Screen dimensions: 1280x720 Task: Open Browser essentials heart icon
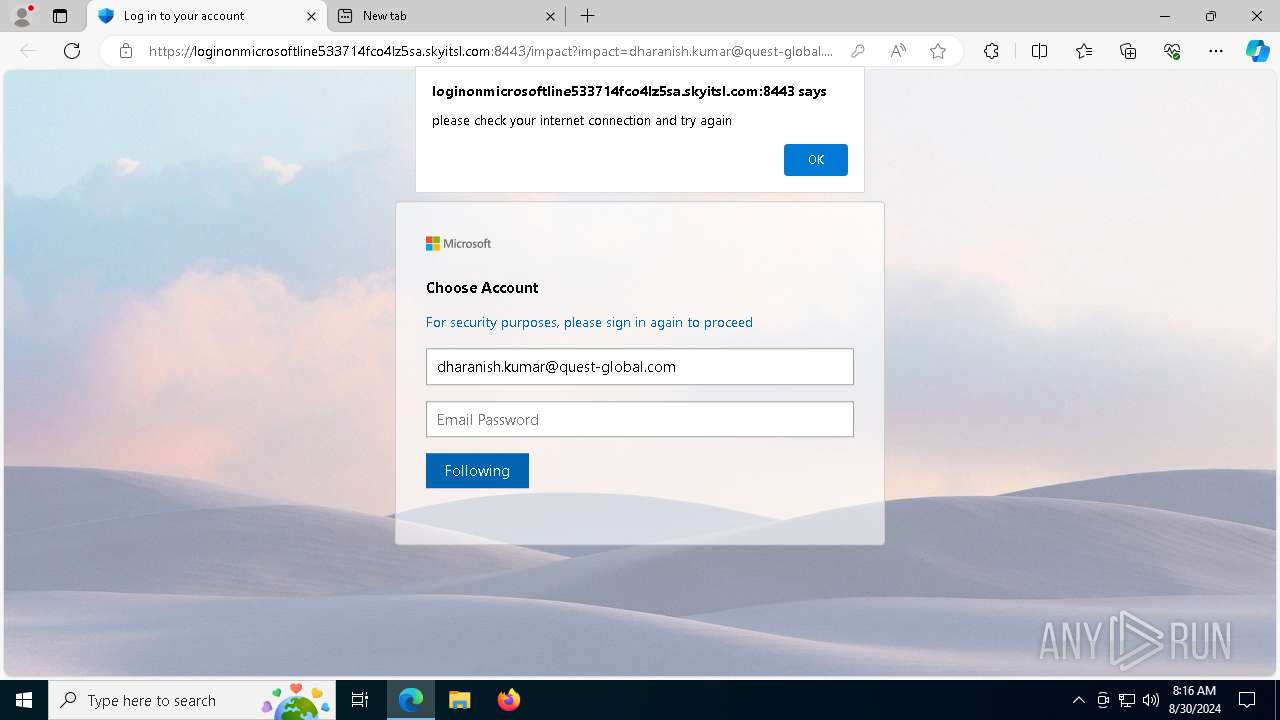[1172, 51]
